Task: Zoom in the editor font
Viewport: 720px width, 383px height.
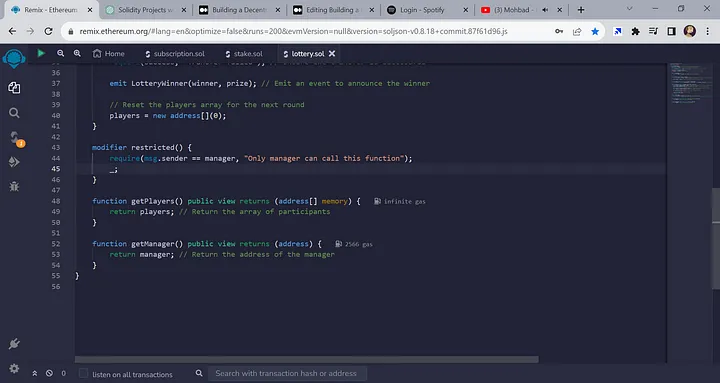Action: (x=77, y=53)
